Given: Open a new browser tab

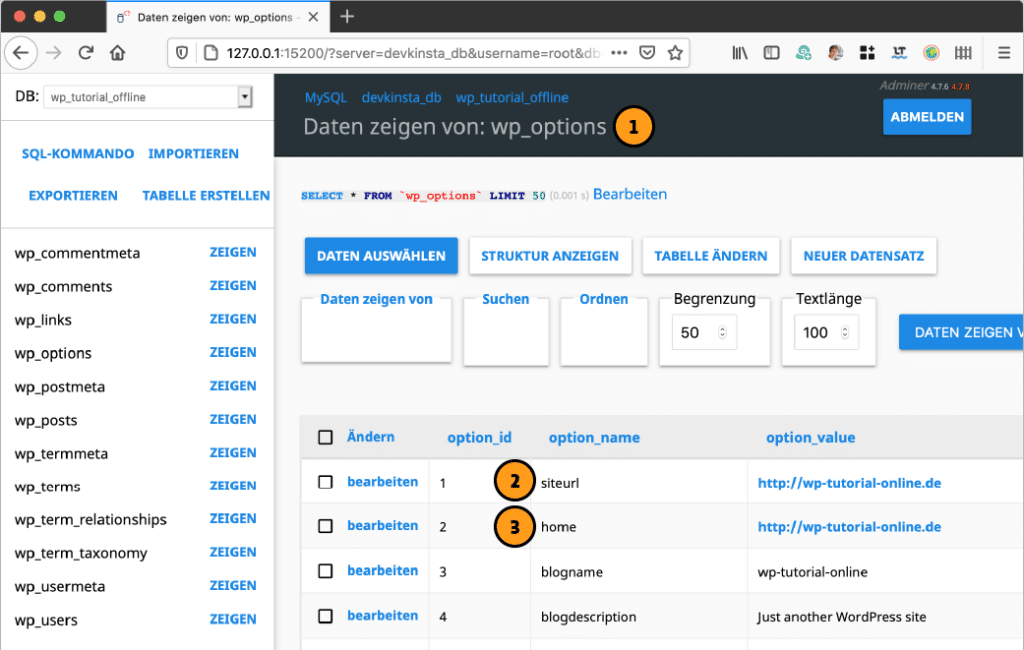Looking at the screenshot, I should (347, 17).
